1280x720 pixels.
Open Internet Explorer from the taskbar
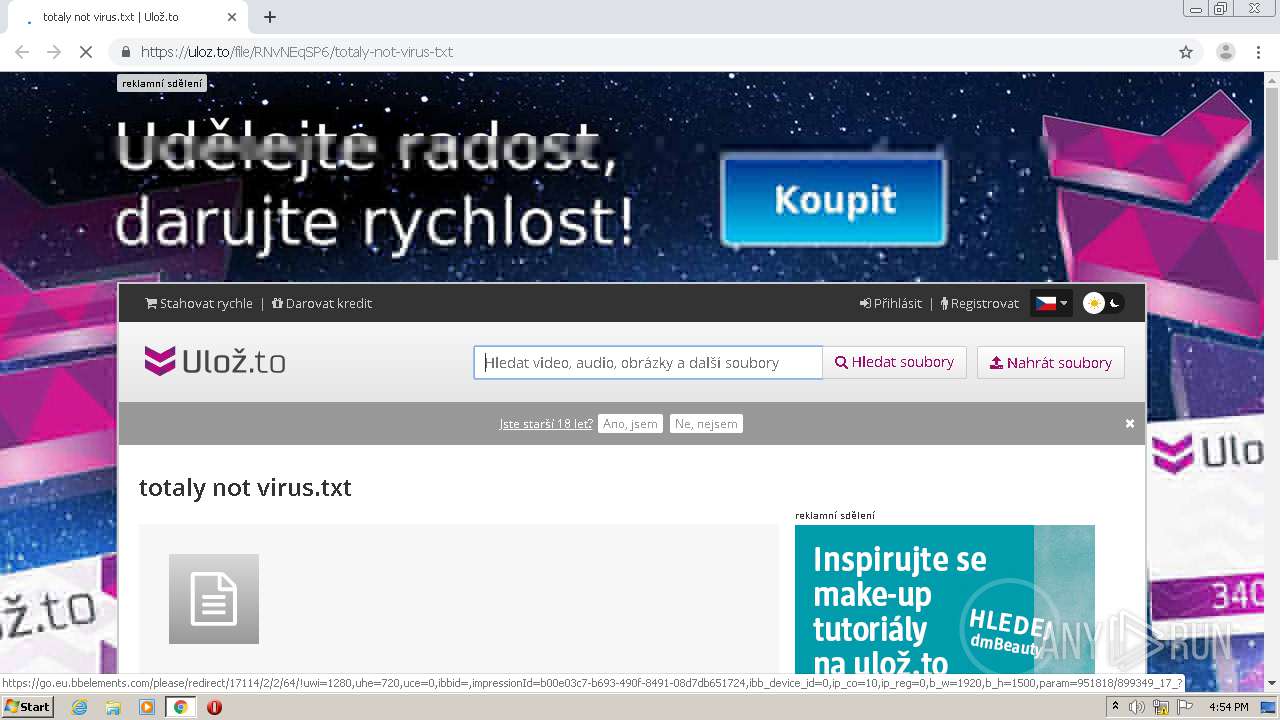[x=79, y=707]
